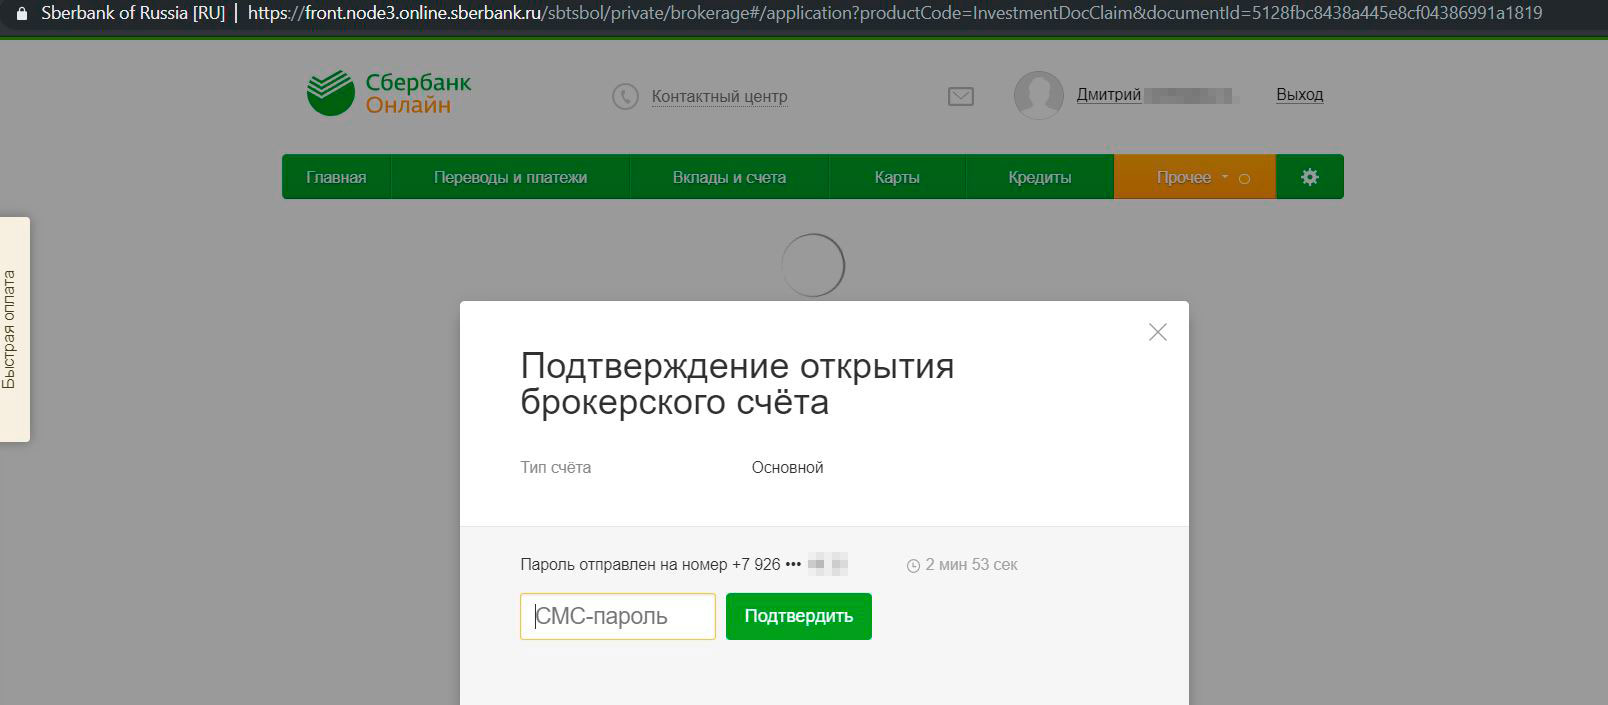Click the Sberbank Online logo

[388, 93]
